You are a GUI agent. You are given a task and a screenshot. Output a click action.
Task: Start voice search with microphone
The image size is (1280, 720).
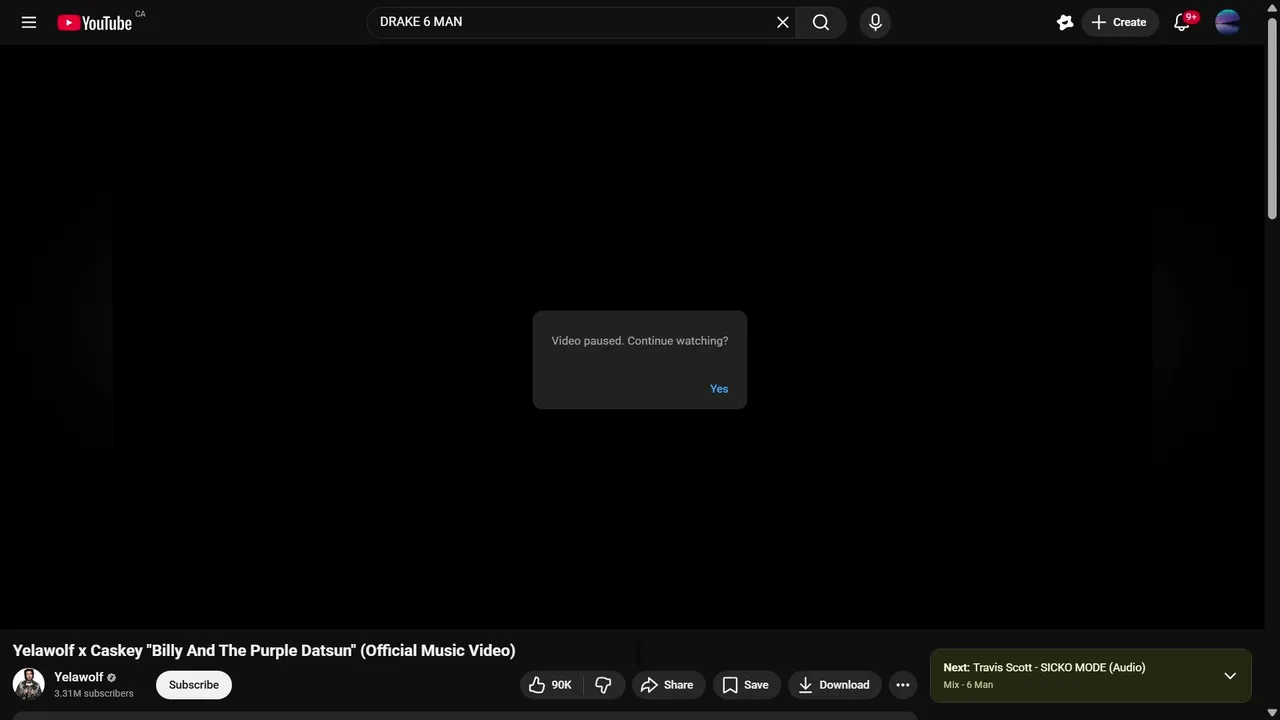tap(875, 22)
